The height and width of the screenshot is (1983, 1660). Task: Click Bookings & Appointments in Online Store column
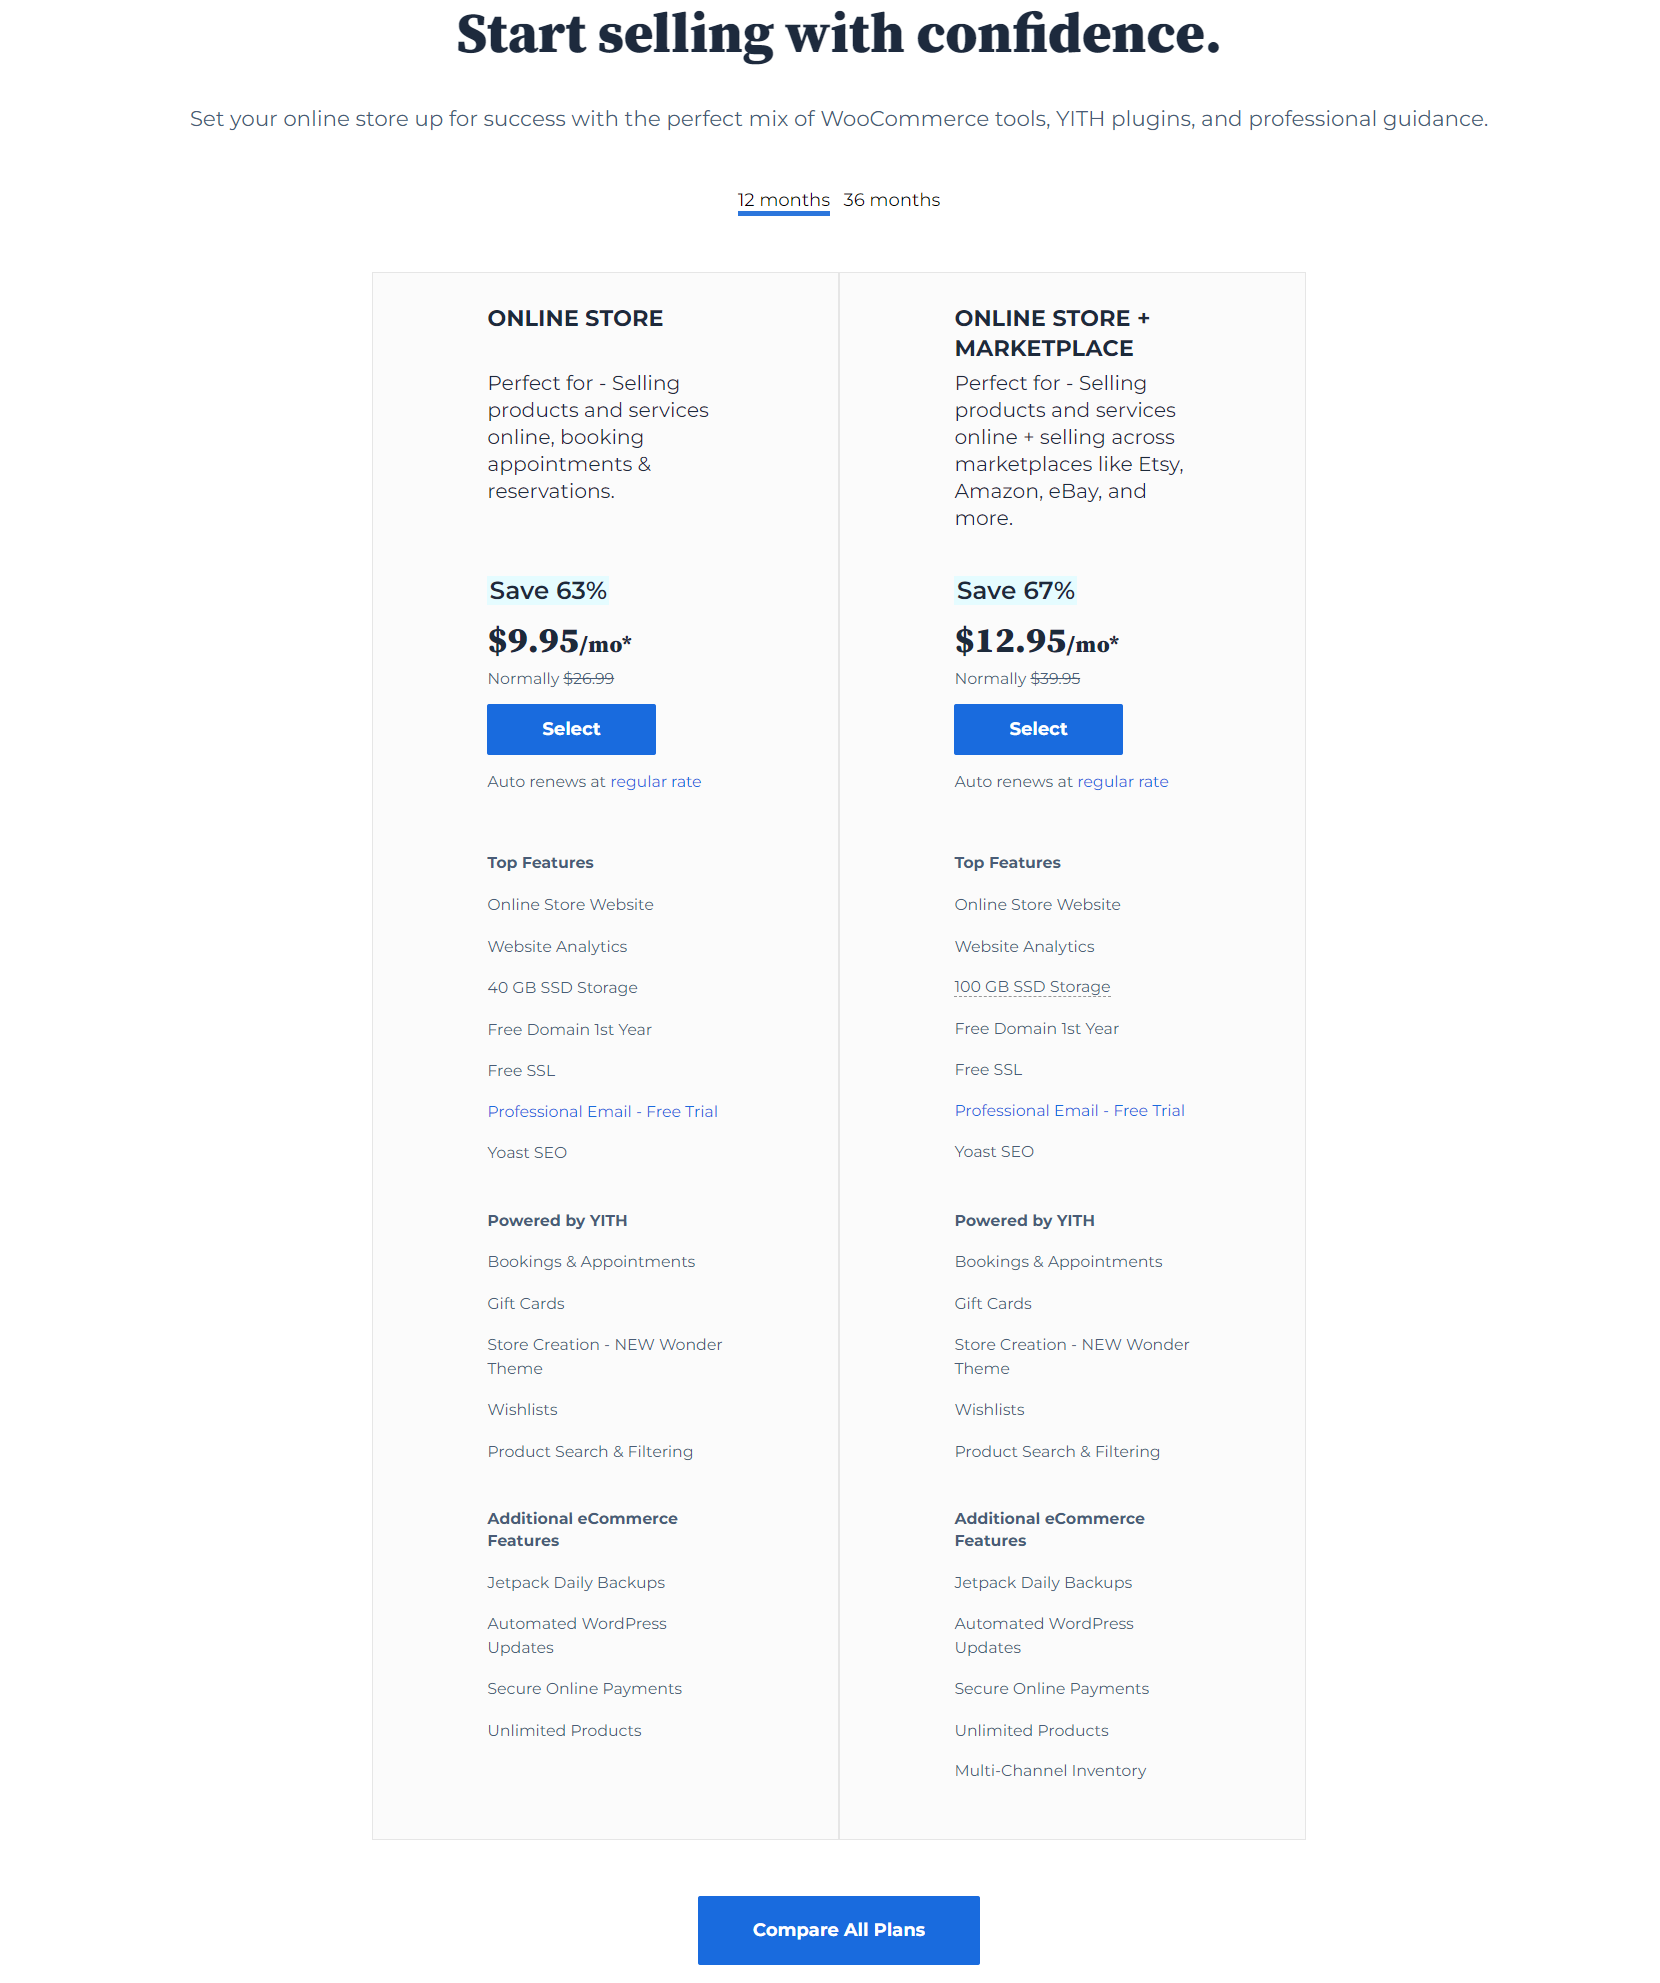point(591,1262)
